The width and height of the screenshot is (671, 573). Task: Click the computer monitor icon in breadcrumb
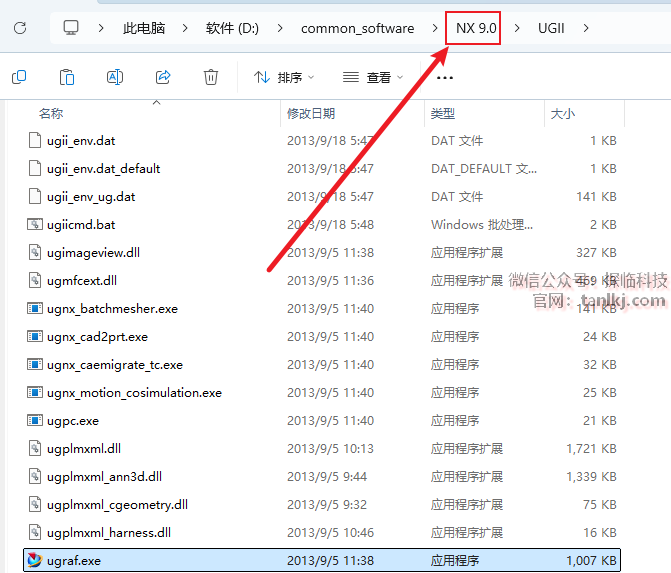tap(71, 28)
